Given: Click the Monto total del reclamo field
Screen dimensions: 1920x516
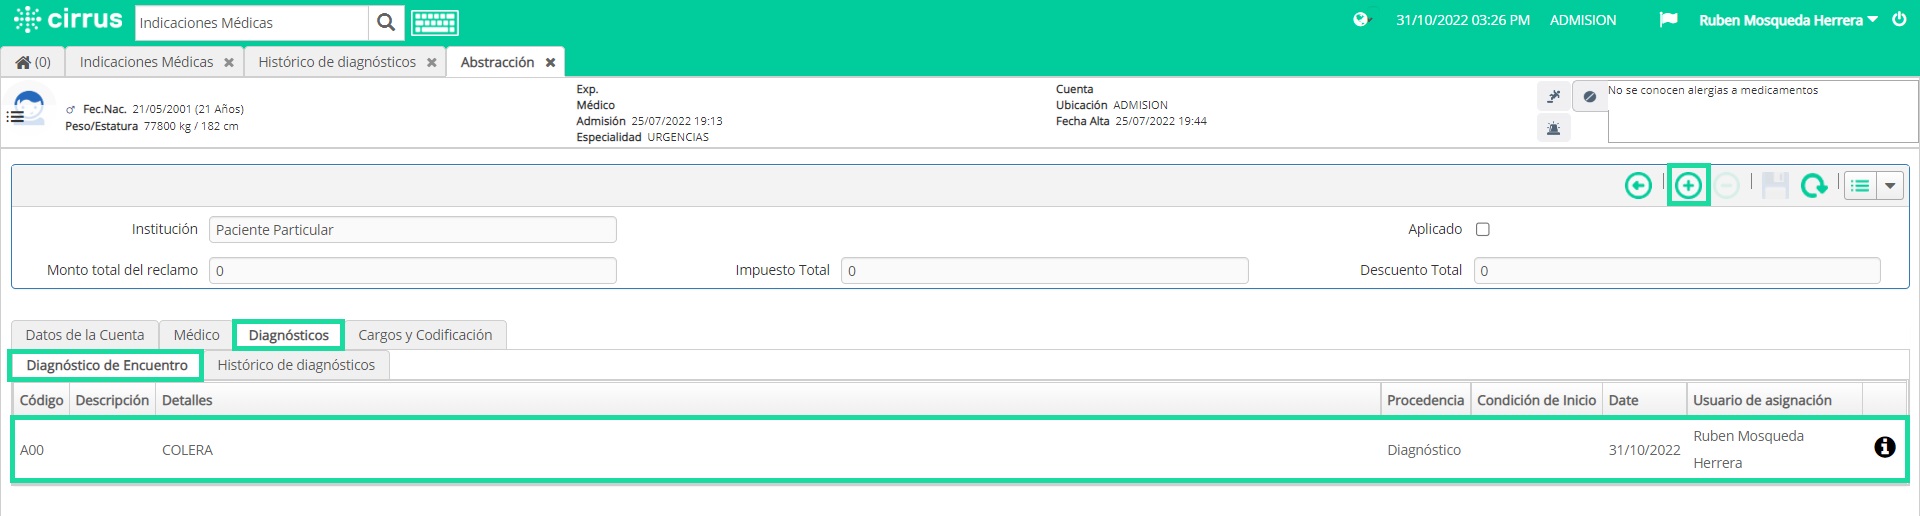Looking at the screenshot, I should click(x=412, y=271).
